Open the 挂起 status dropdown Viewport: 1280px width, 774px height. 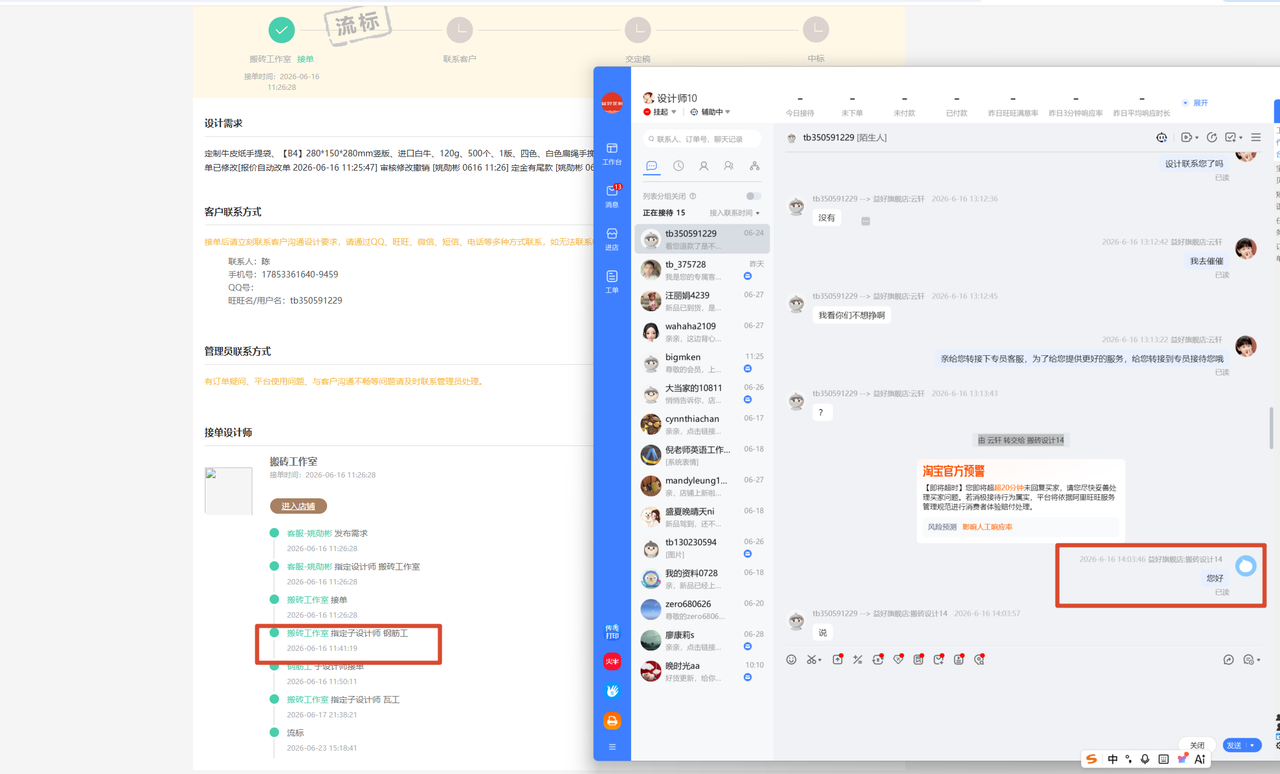(660, 112)
